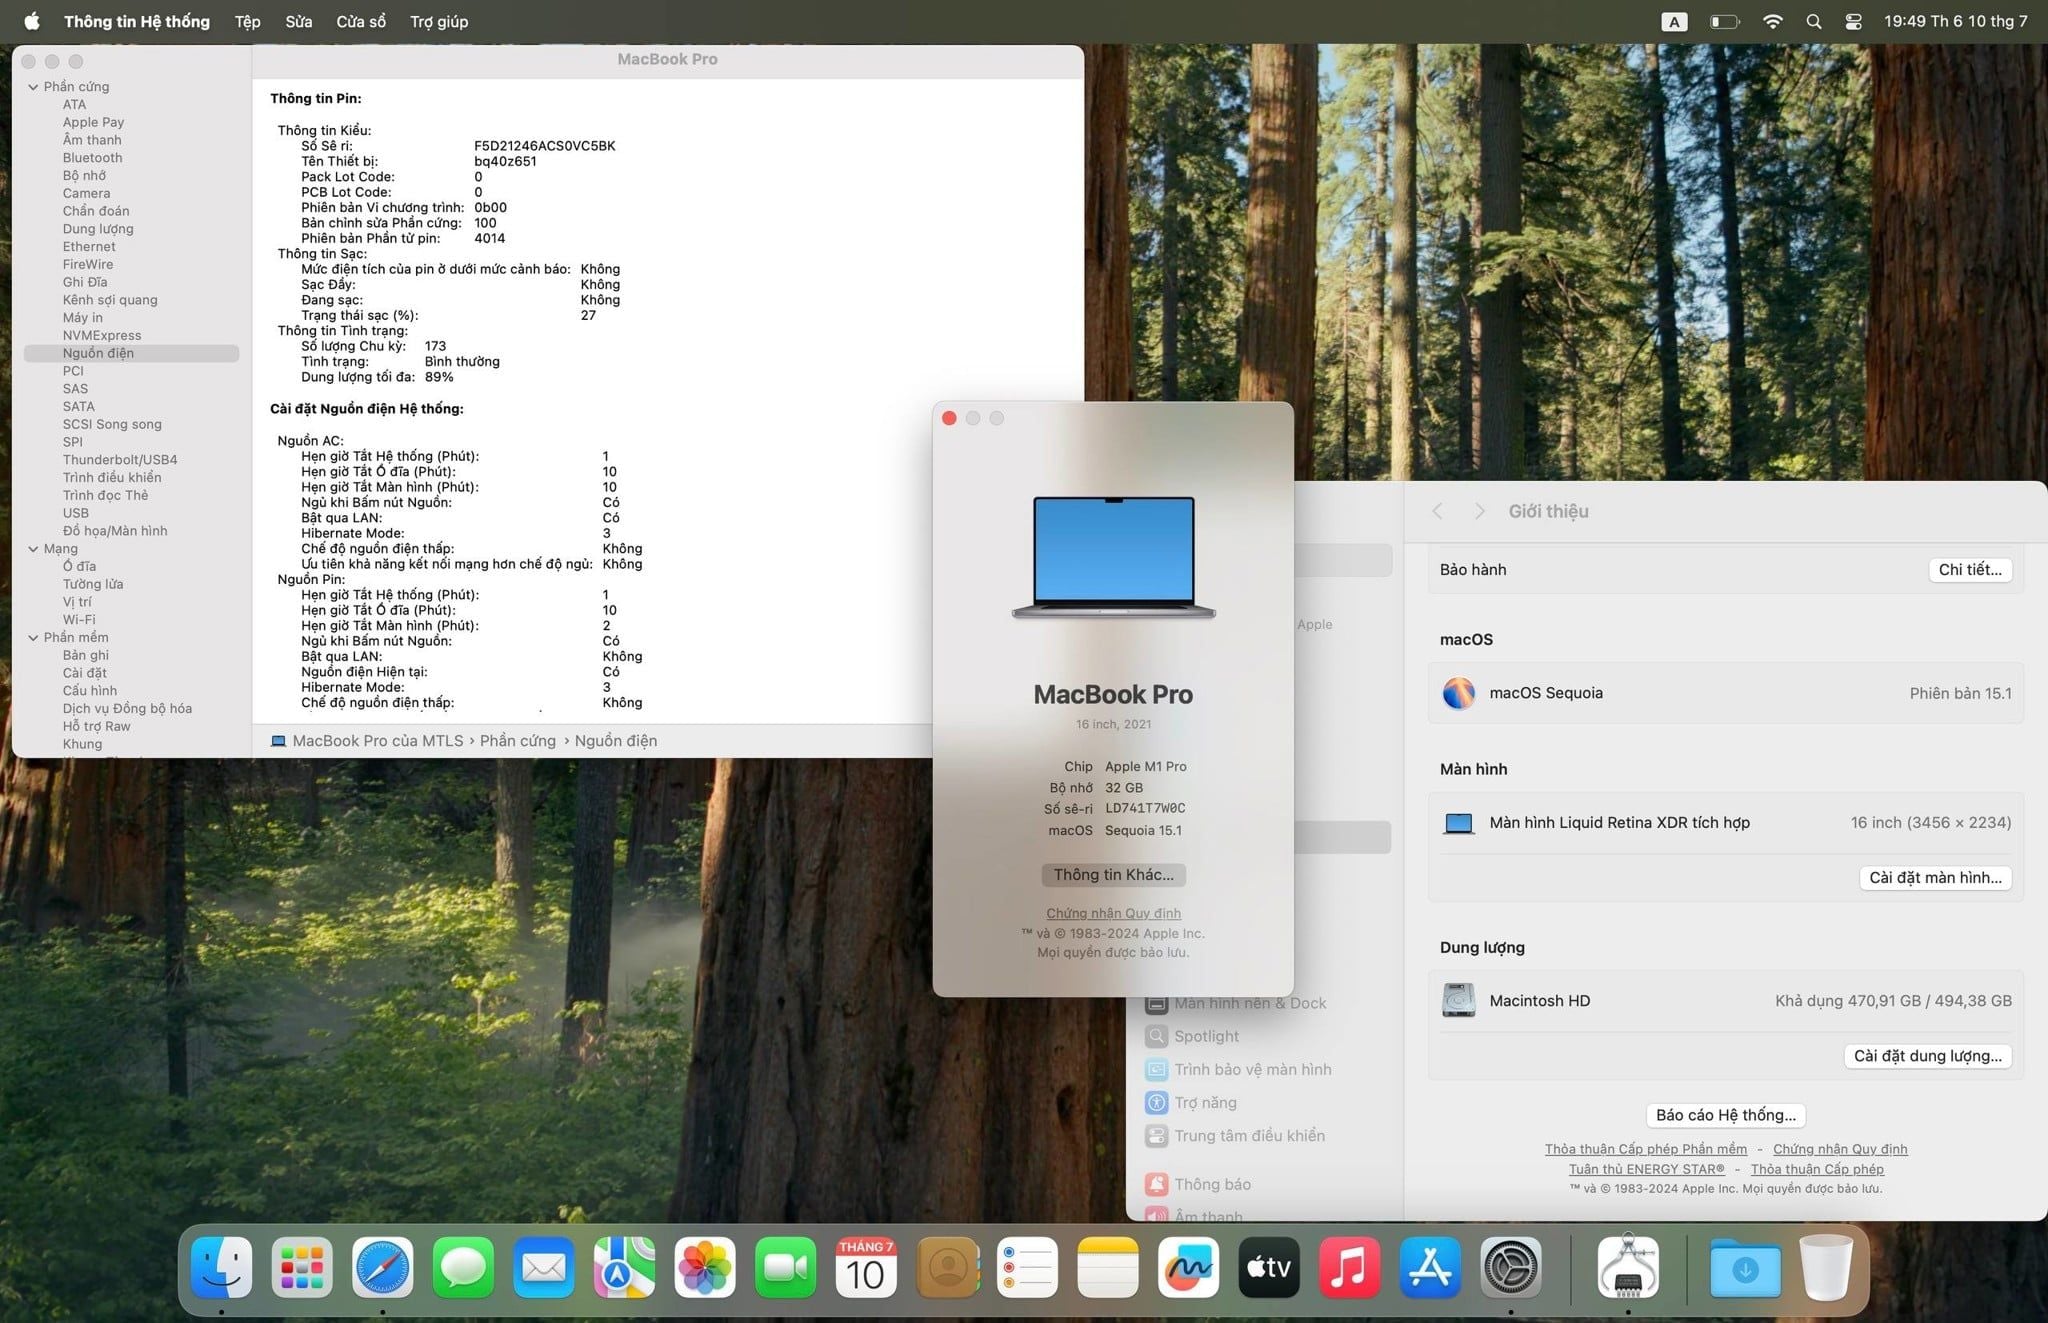Select Wi-Fi under Mạng

79,620
